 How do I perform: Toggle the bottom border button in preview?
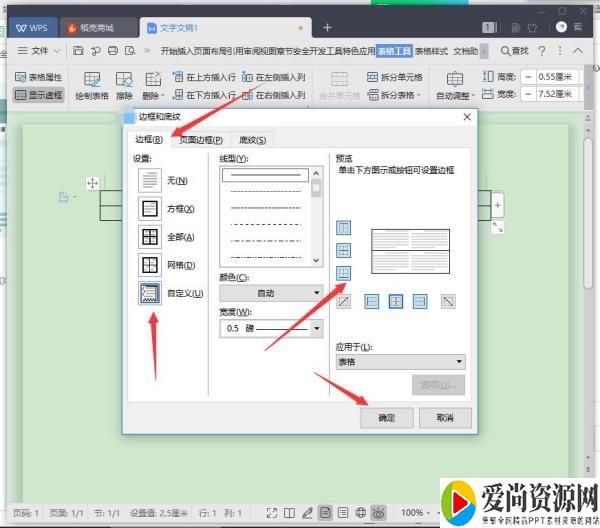coord(343,273)
